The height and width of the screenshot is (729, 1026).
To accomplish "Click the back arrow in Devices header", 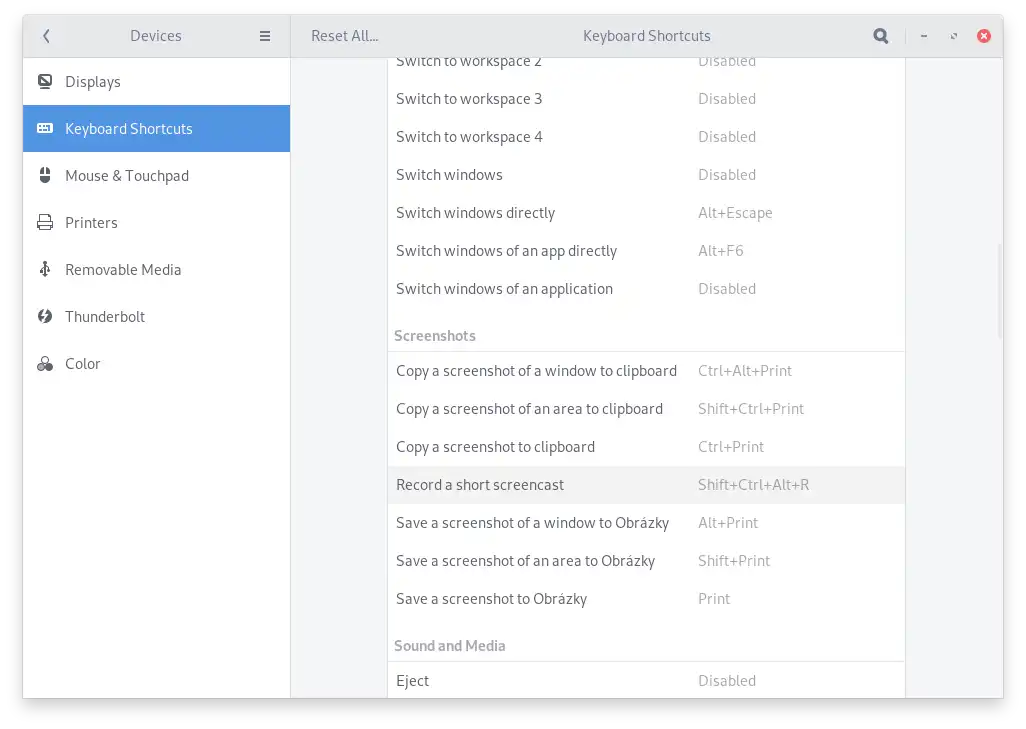I will [x=46, y=36].
